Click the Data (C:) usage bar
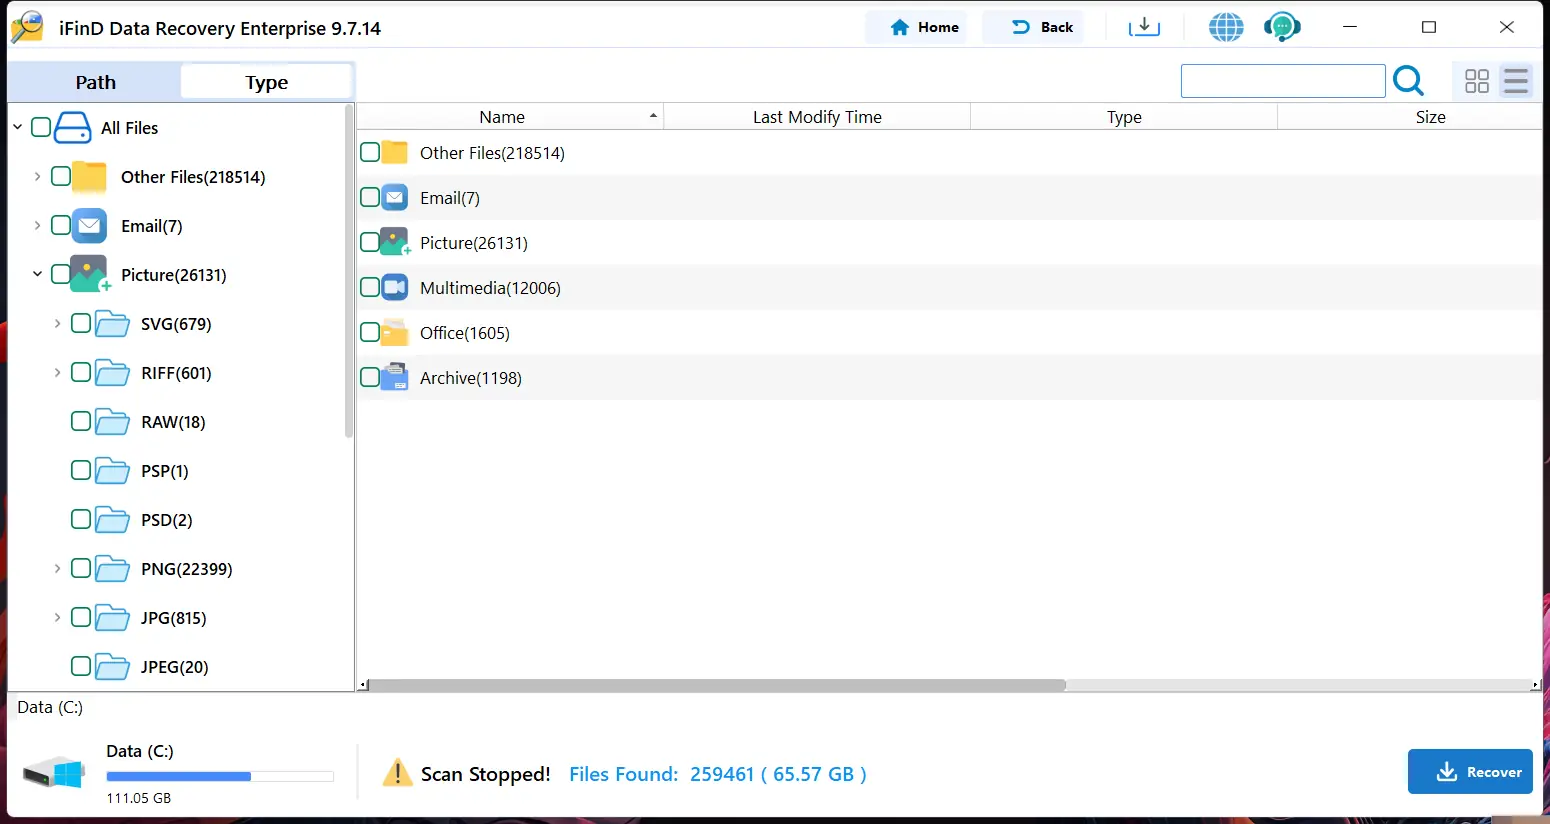This screenshot has width=1550, height=824. click(x=220, y=776)
